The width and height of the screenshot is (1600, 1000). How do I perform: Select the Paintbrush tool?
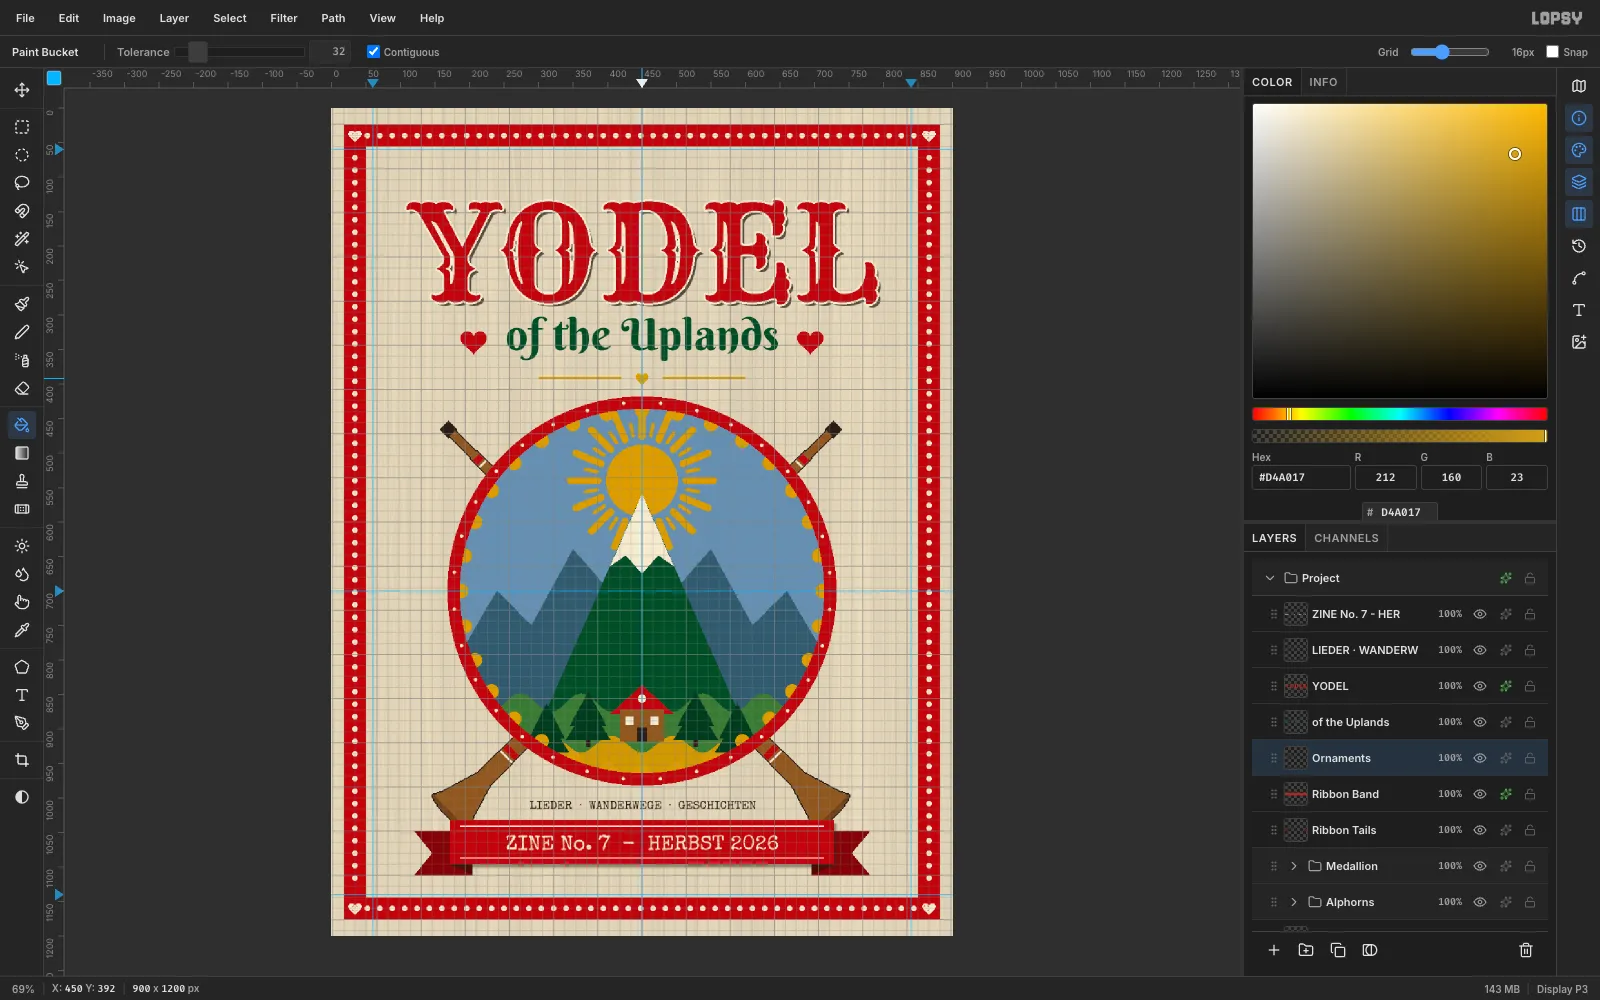[x=22, y=304]
